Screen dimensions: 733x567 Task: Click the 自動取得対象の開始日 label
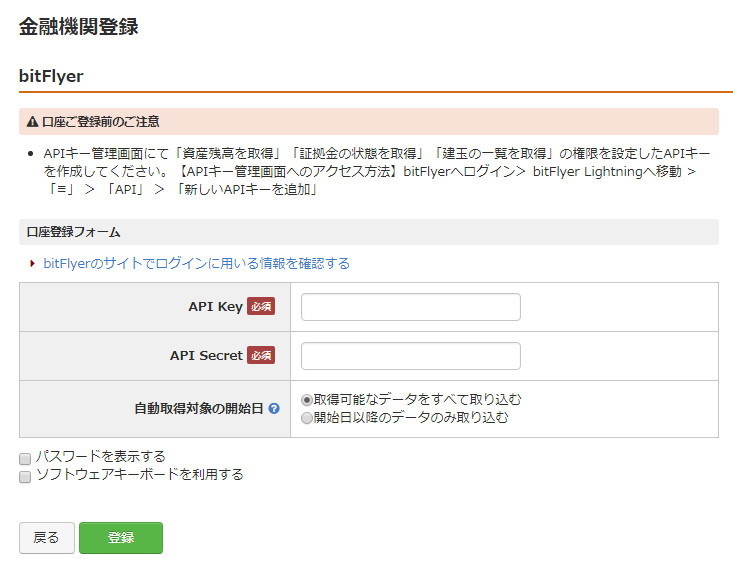pyautogui.click(x=199, y=409)
